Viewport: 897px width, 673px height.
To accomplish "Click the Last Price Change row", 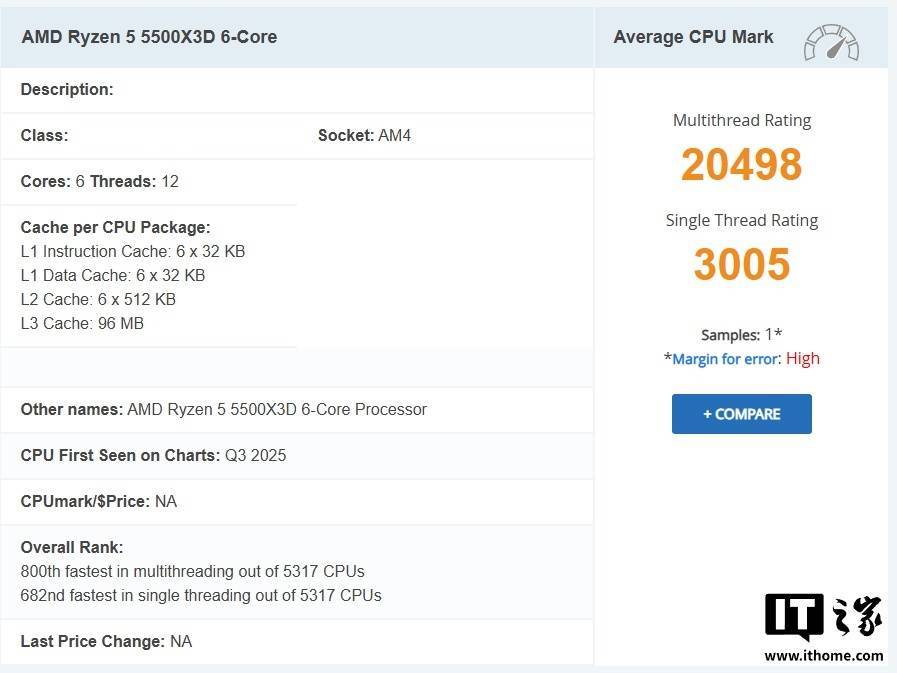I will point(106,641).
